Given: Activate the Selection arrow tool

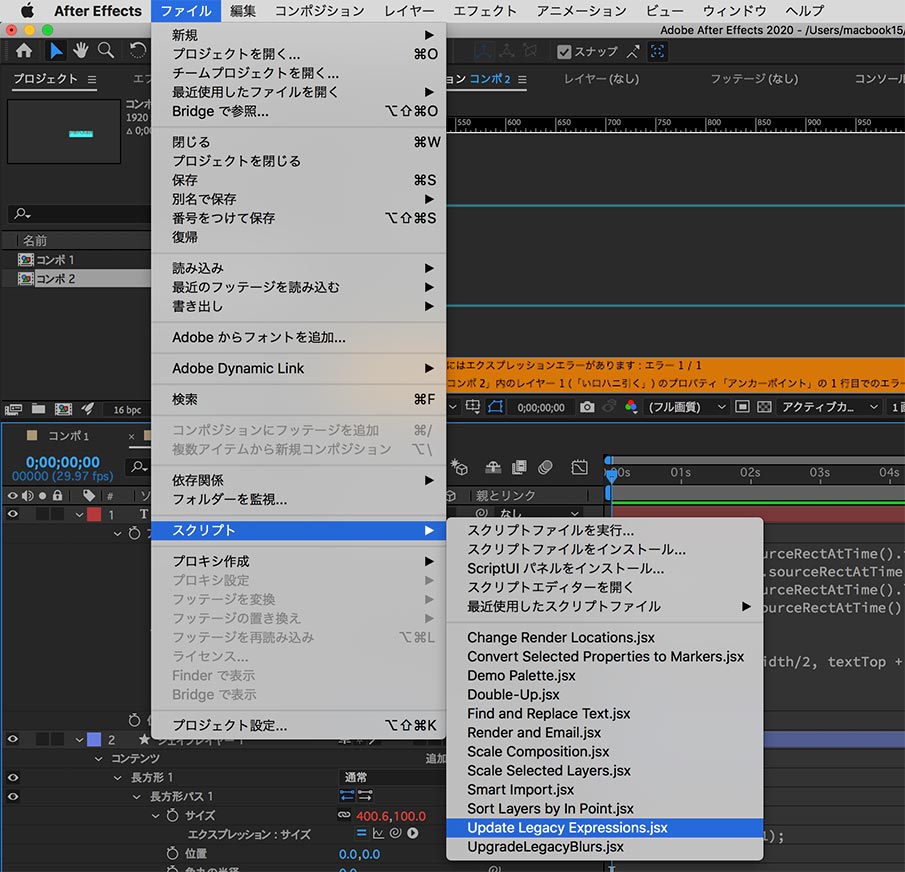Looking at the screenshot, I should pos(55,51).
